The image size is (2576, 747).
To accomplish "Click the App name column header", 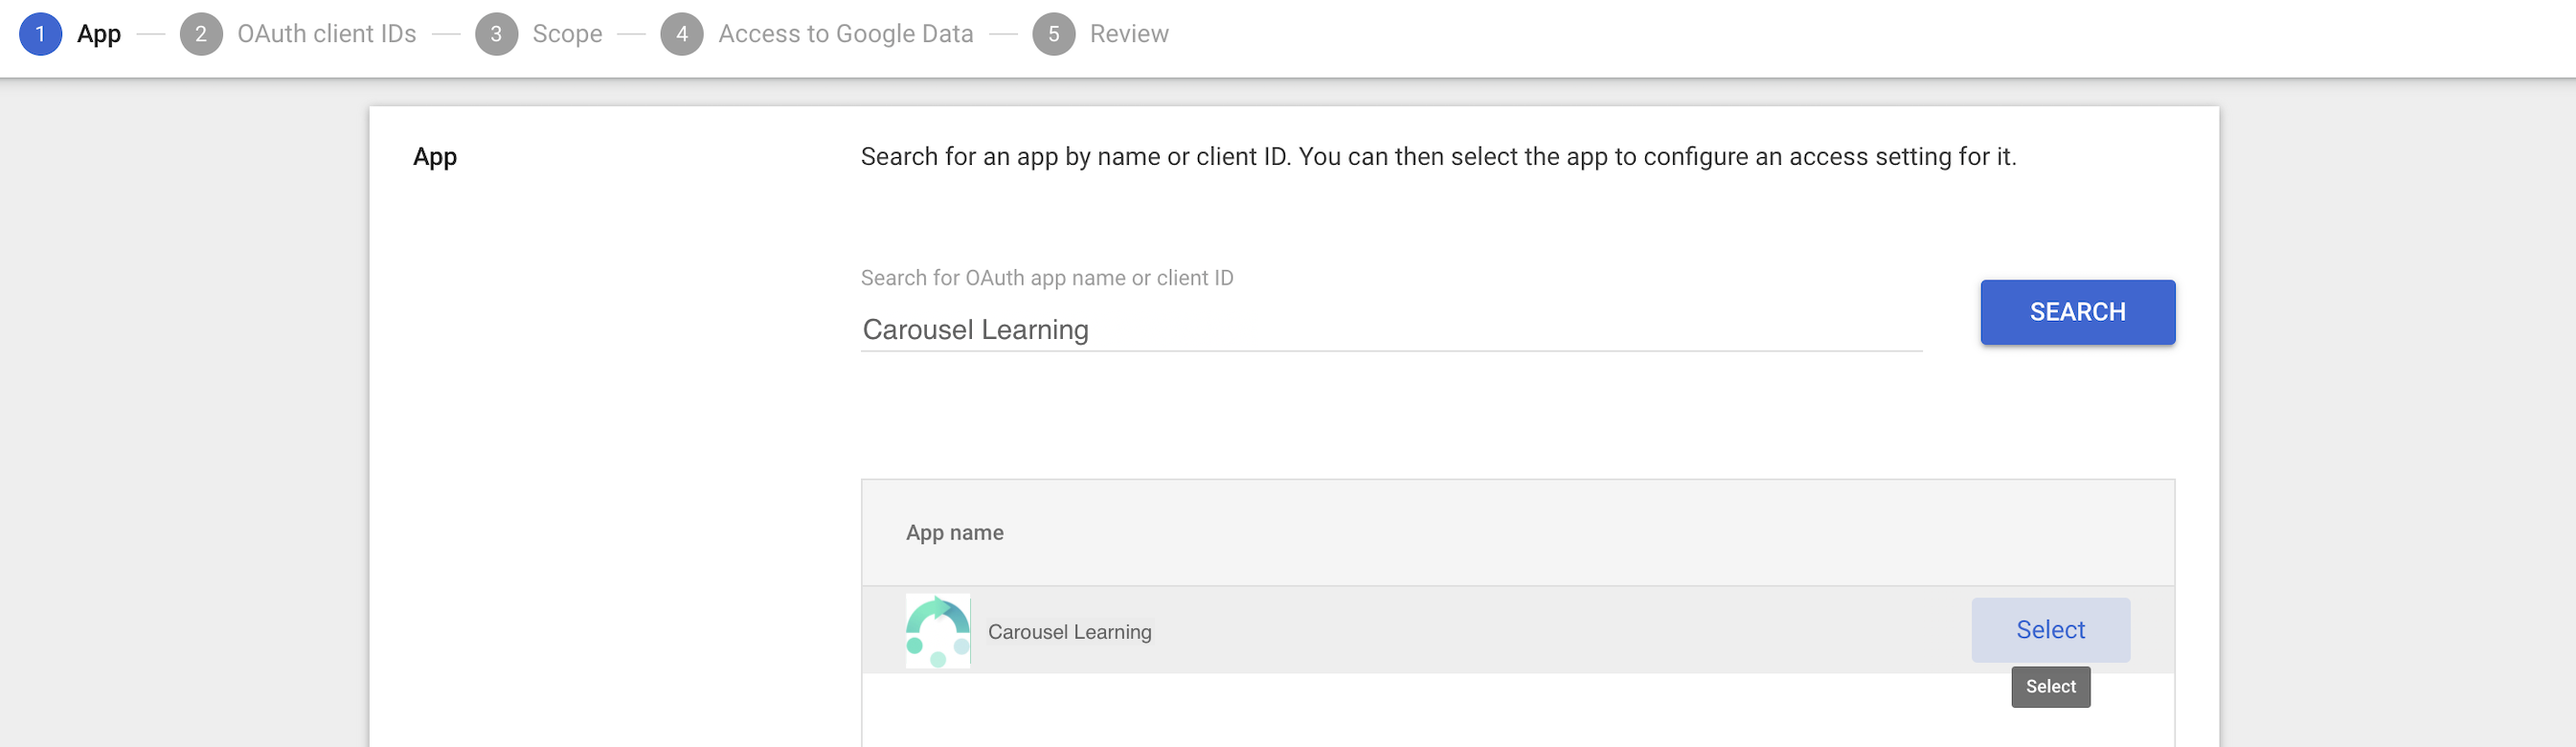I will [x=954, y=533].
